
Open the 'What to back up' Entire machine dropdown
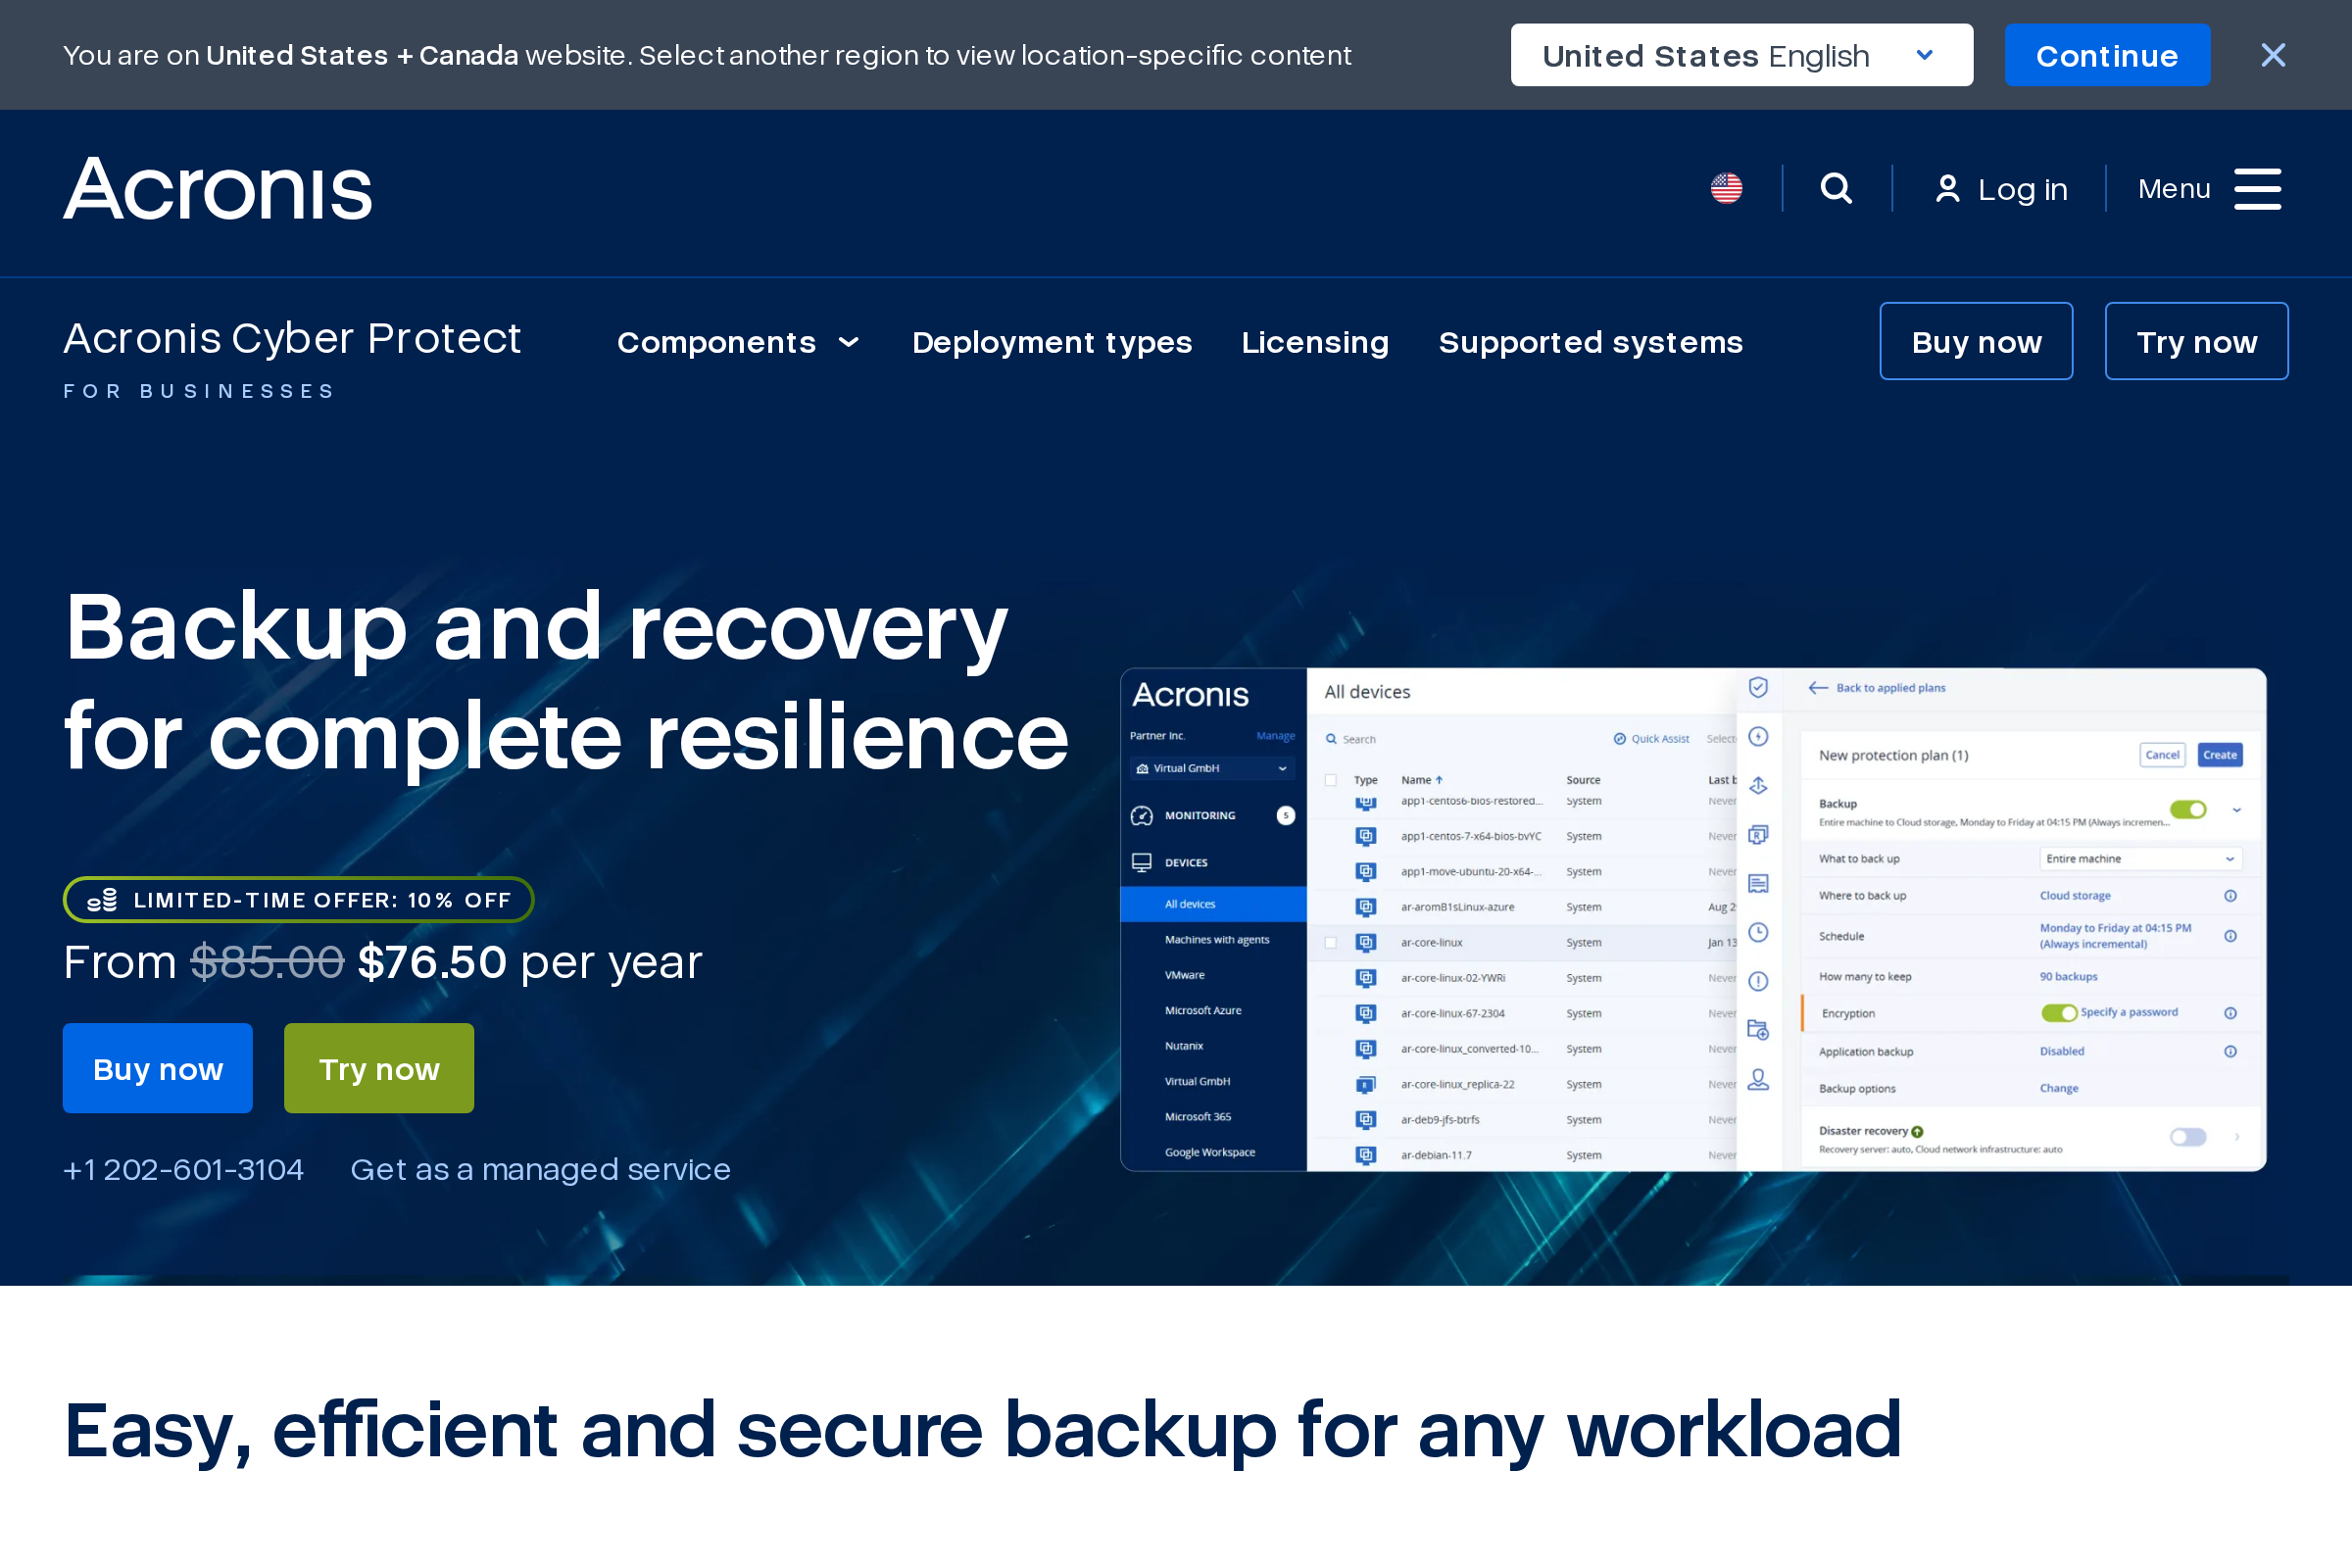(2141, 858)
